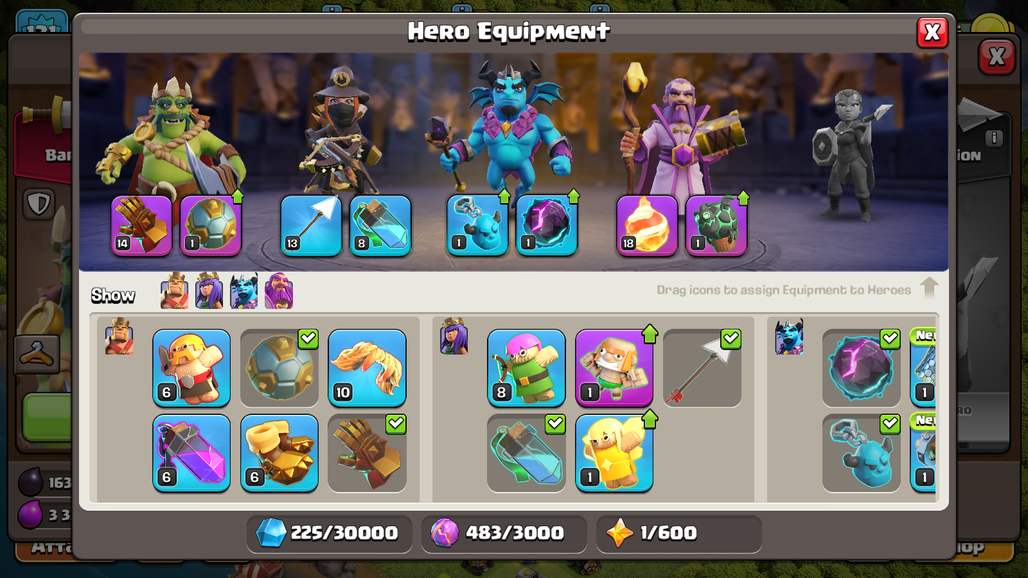Tap the Shiny Ore 225/30000 counter
Screen dimensions: 1028x578
329,533
